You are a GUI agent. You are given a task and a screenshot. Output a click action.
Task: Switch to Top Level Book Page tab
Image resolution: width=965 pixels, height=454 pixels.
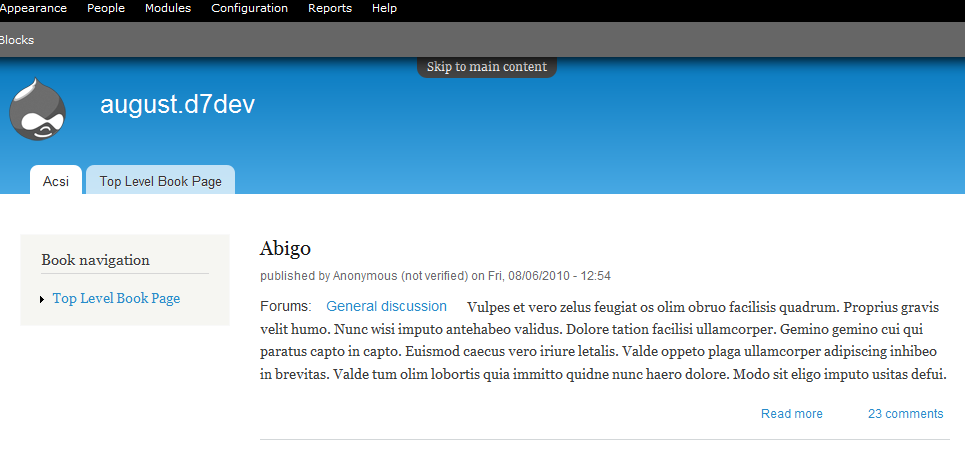point(161,180)
